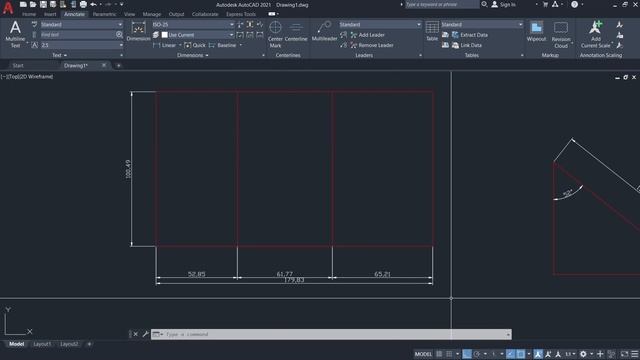Click the Remove Leader button
Screen dimensions: 640x360
[372, 45]
